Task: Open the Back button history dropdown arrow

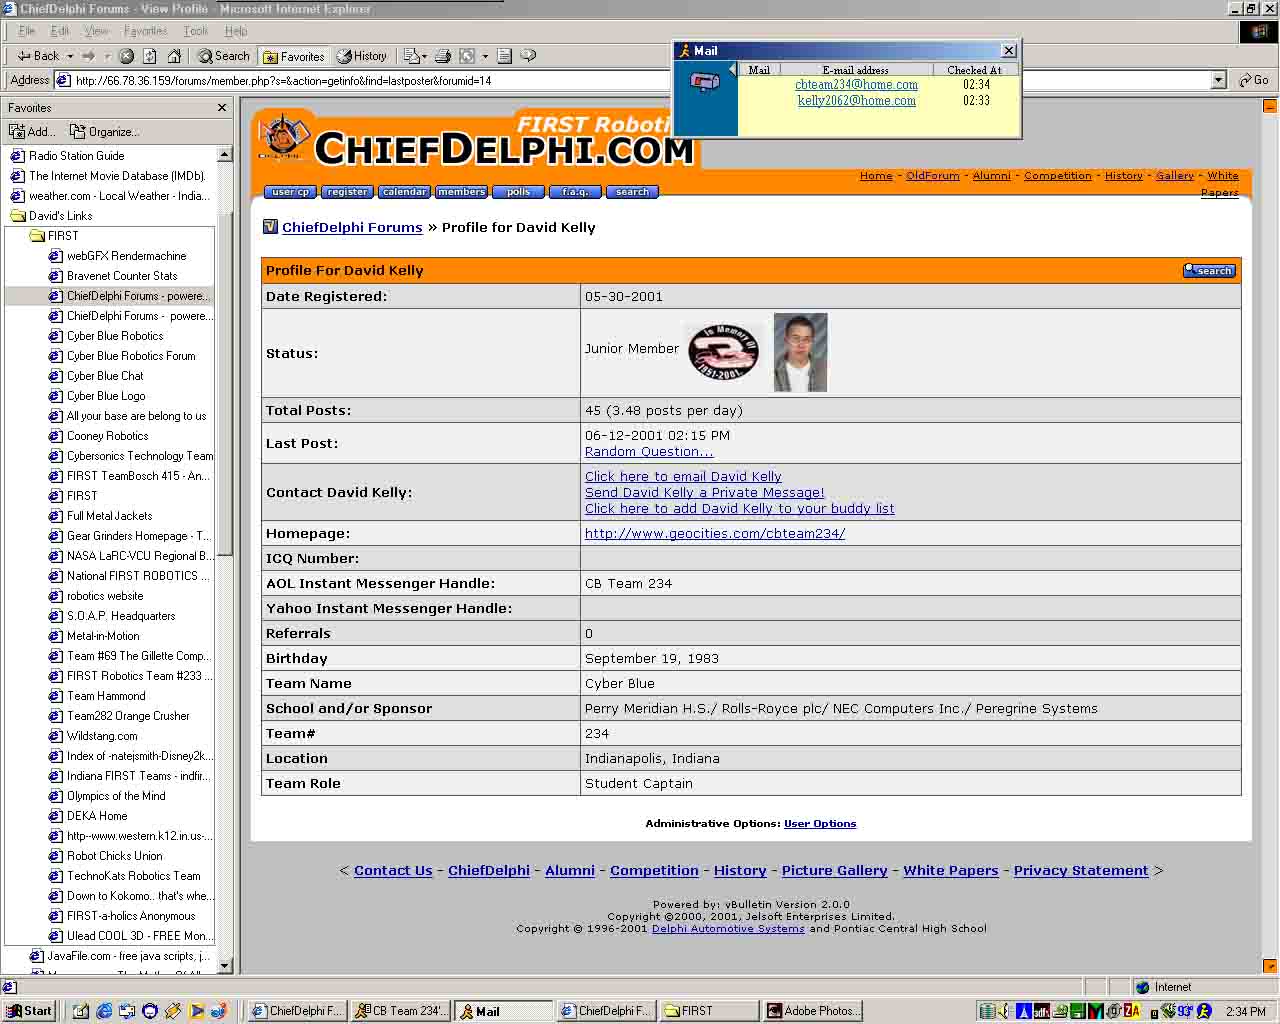Action: click(70, 56)
